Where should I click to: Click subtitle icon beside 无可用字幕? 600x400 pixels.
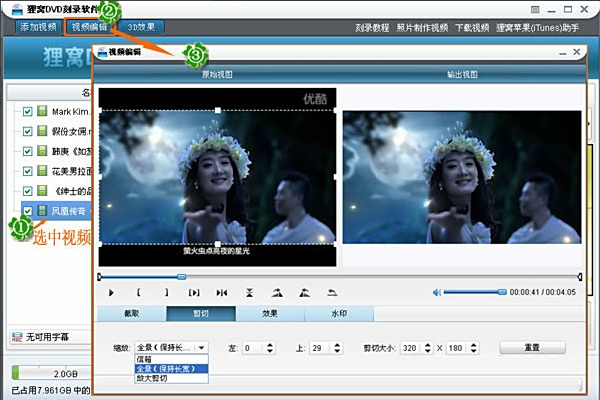tap(17, 337)
